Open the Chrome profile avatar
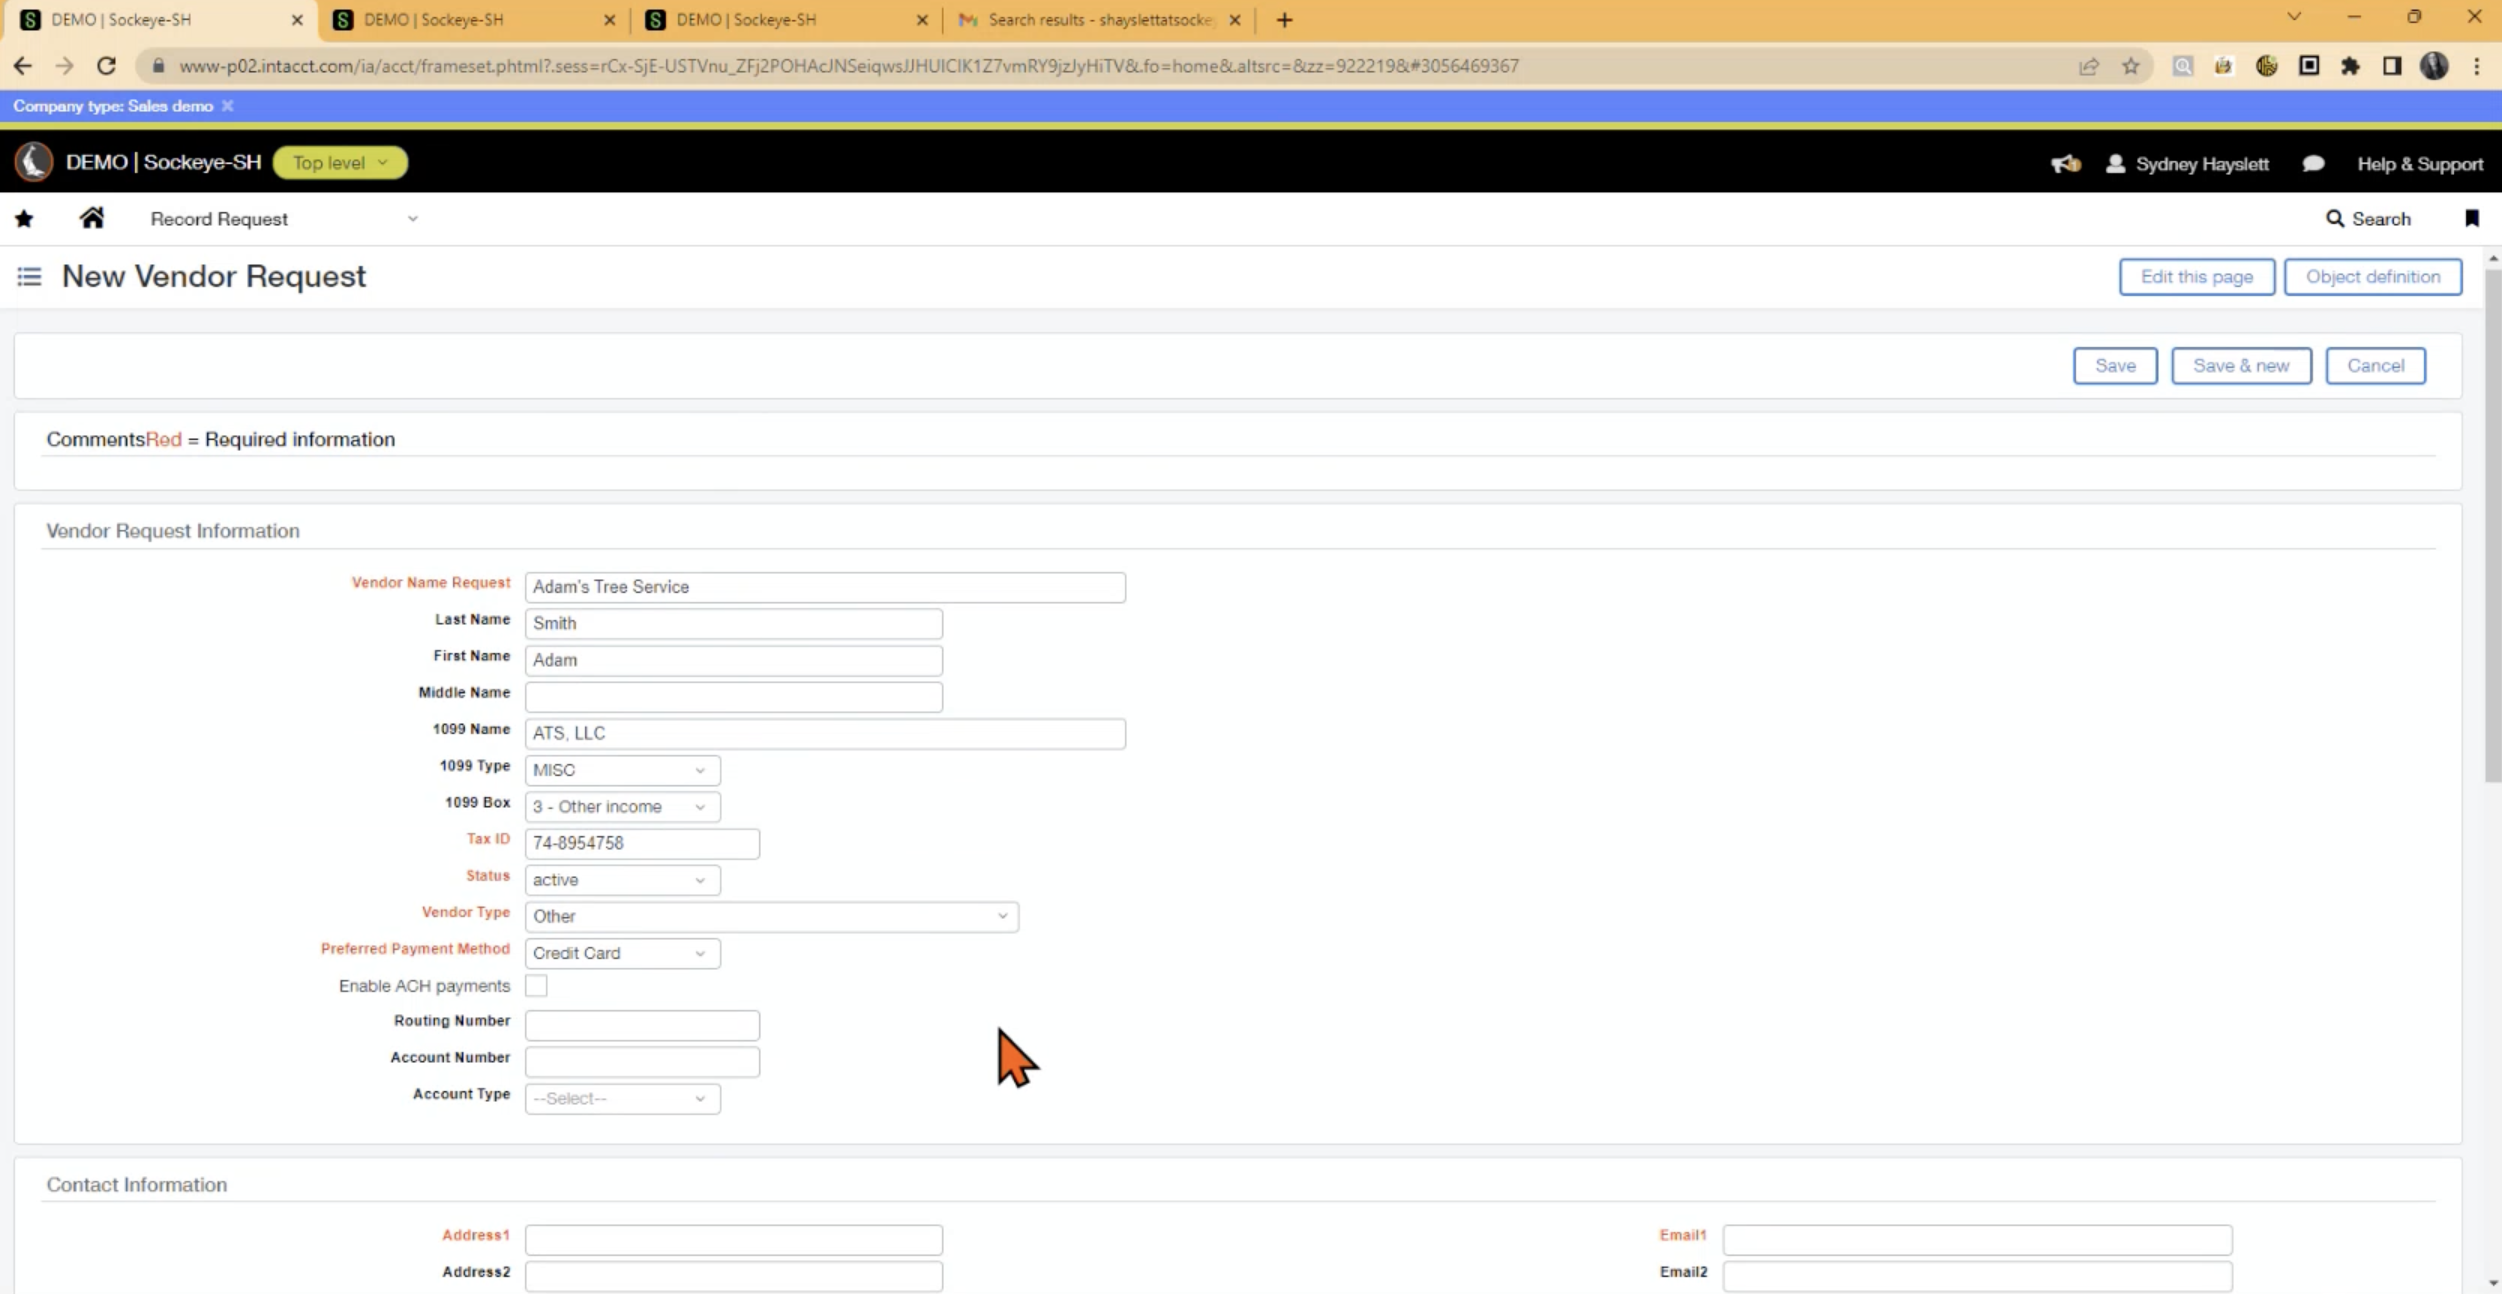2502x1294 pixels. (2434, 66)
